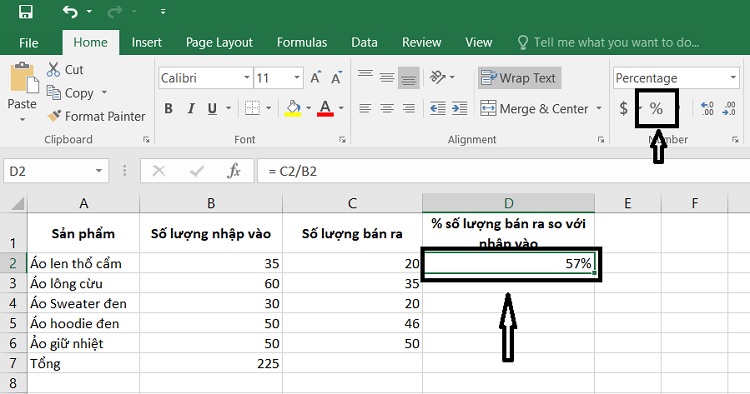Apply red font color
Viewport: 750px width, 394px height.
click(x=325, y=108)
